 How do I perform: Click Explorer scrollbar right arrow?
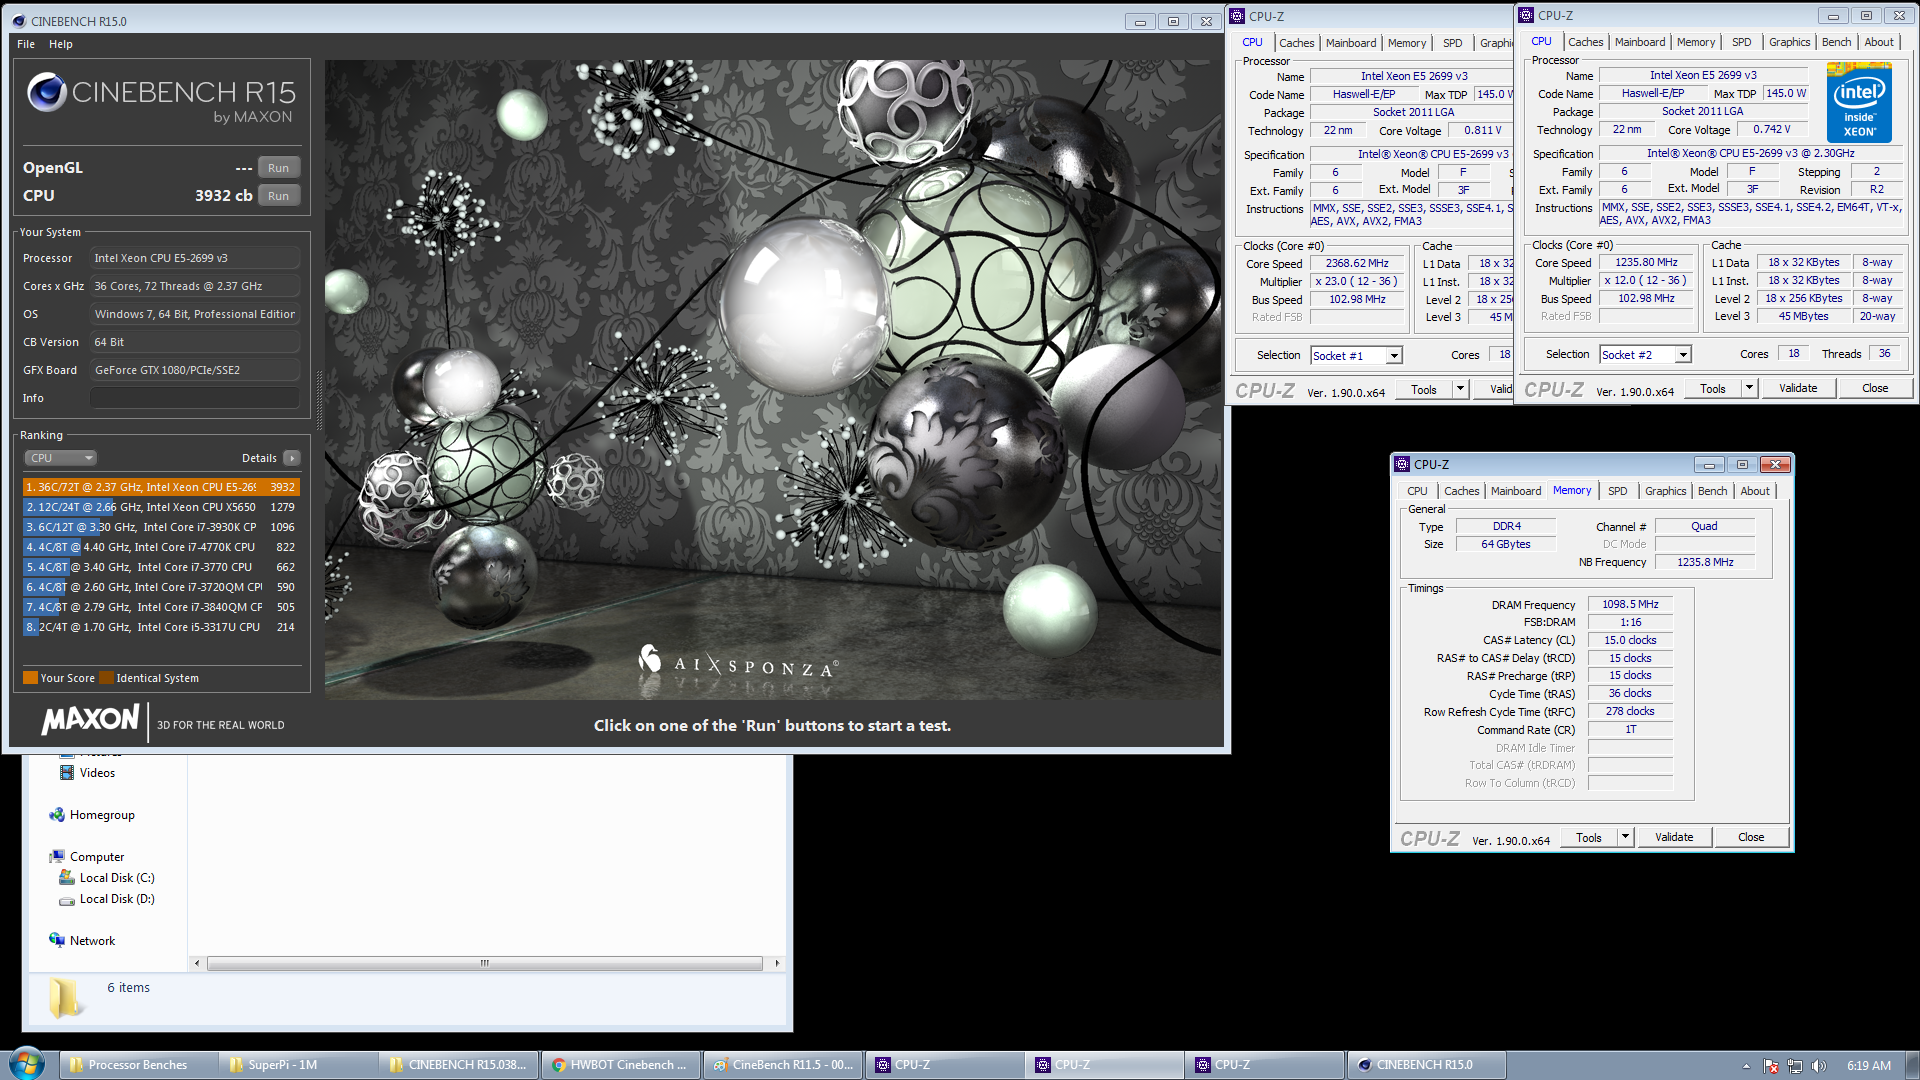[777, 964]
